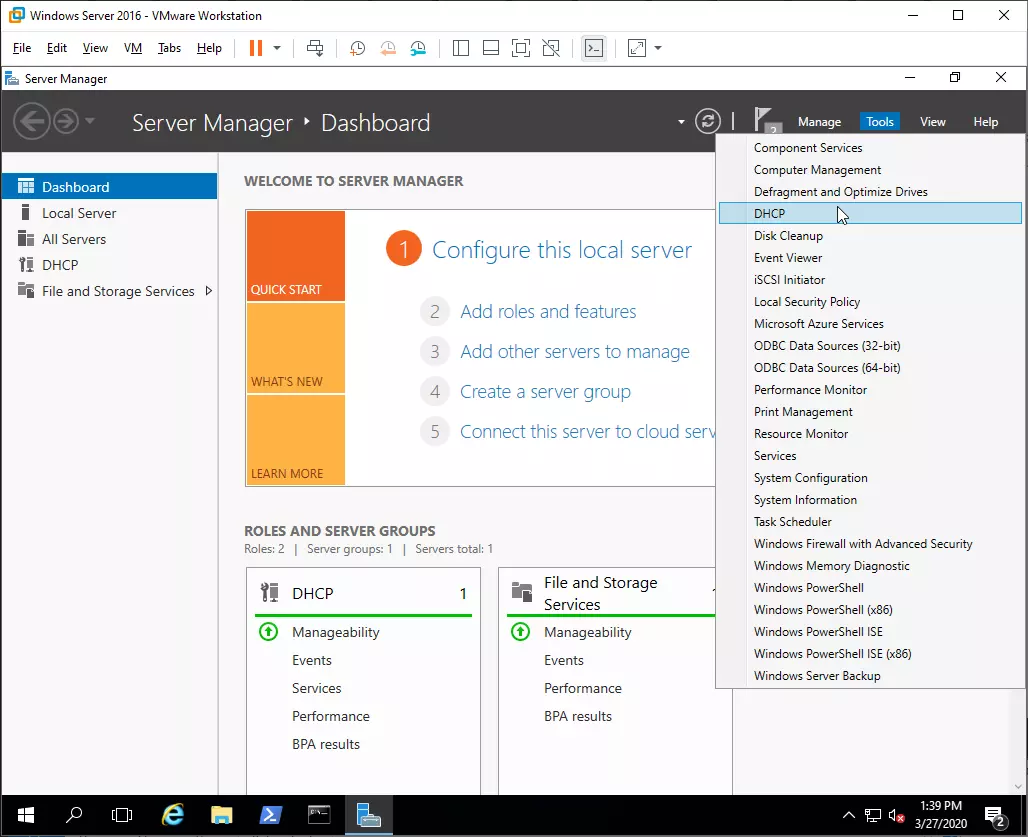Launch Windows PowerShell ISE from Tools
Viewport: 1028px width, 837px height.
click(870, 632)
